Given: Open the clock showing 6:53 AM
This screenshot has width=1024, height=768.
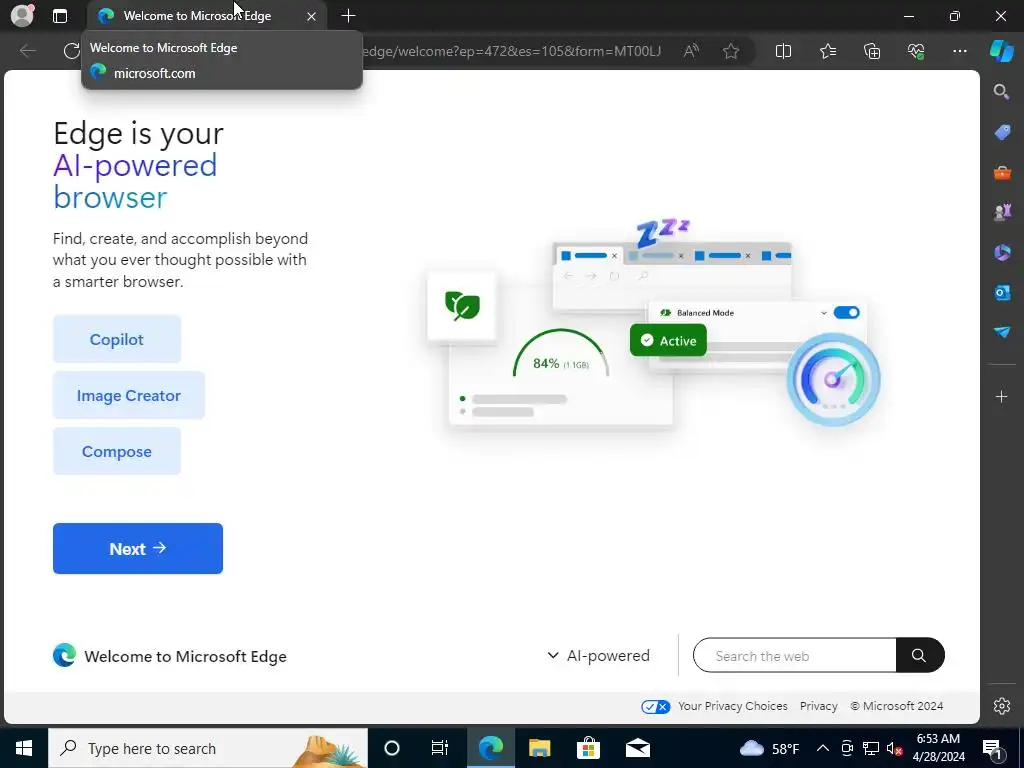Looking at the screenshot, I should [x=938, y=748].
